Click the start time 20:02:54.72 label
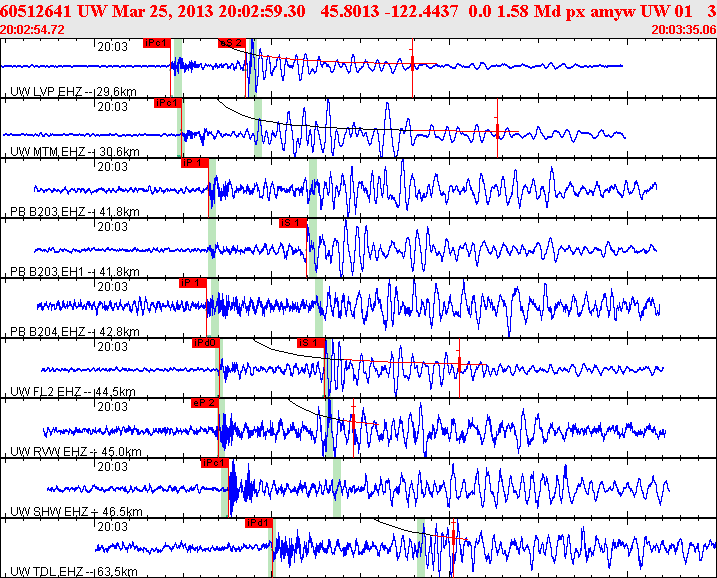717x578 pixels. pyautogui.click(x=33, y=30)
